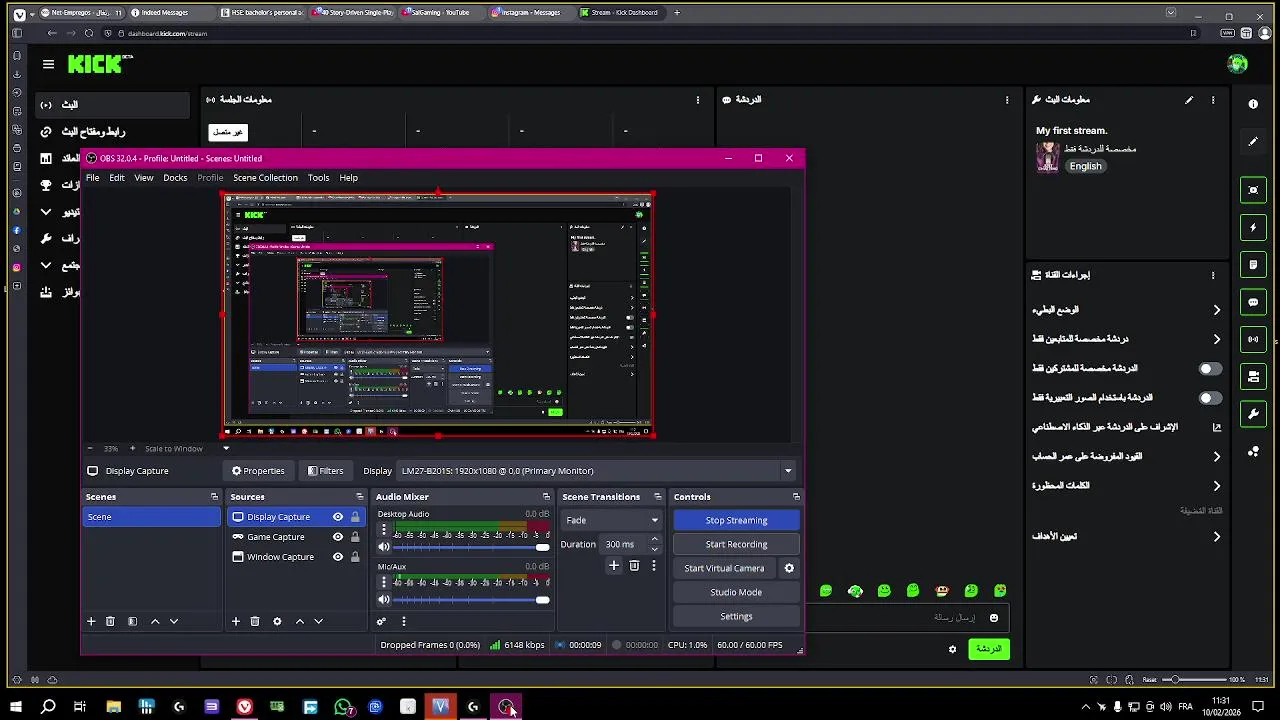Open transition properties three-dot menu

(x=654, y=566)
